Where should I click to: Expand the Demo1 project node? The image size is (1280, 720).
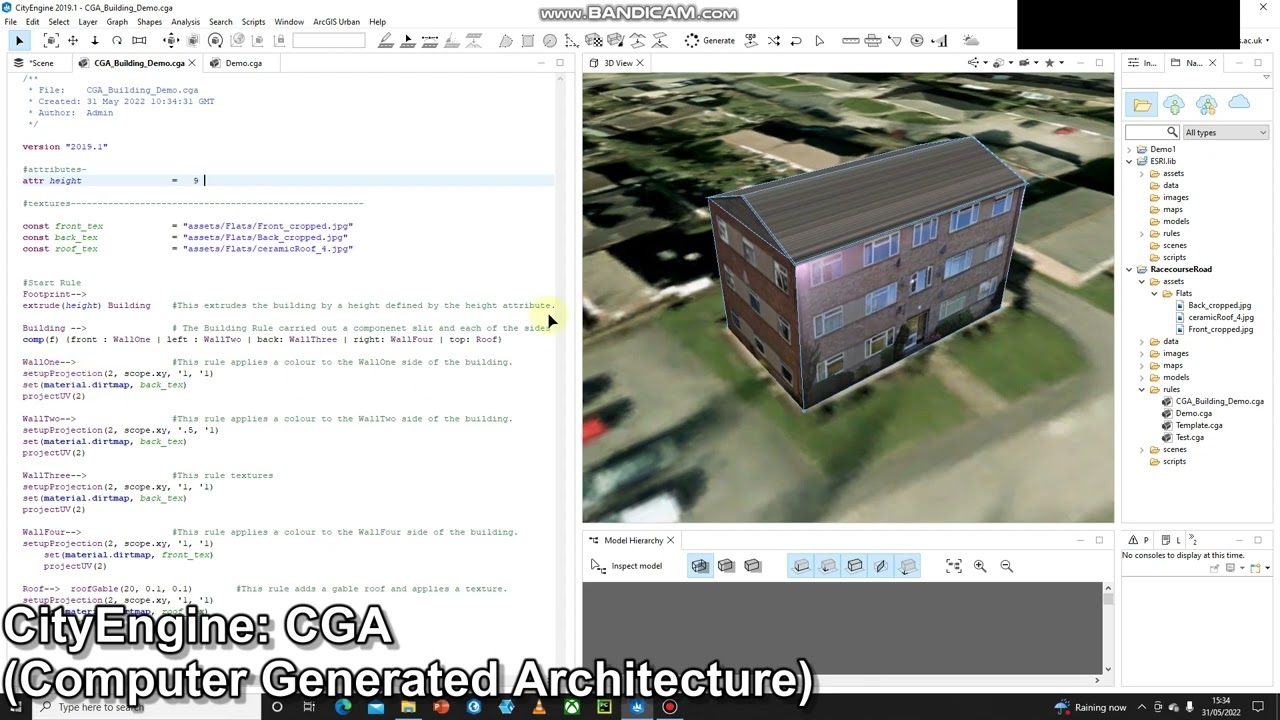tap(1130, 149)
